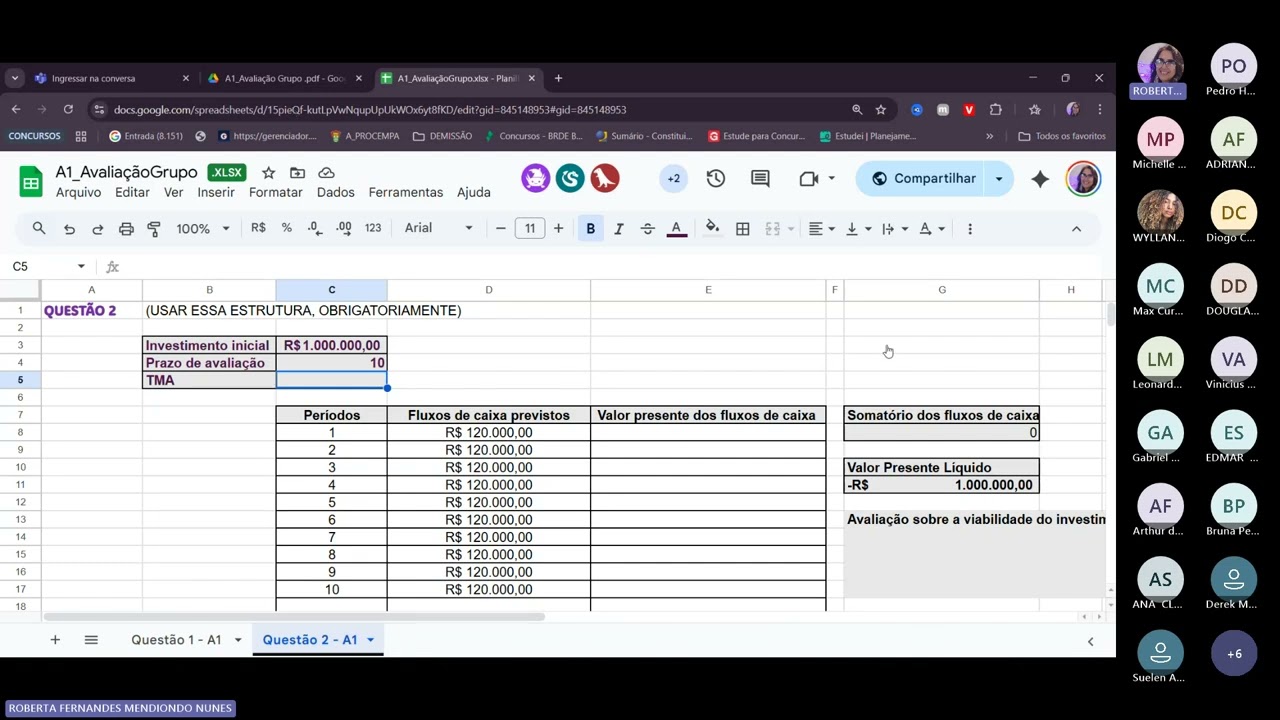1280x720 pixels.
Task: Print the spreadsheet
Action: (x=126, y=229)
